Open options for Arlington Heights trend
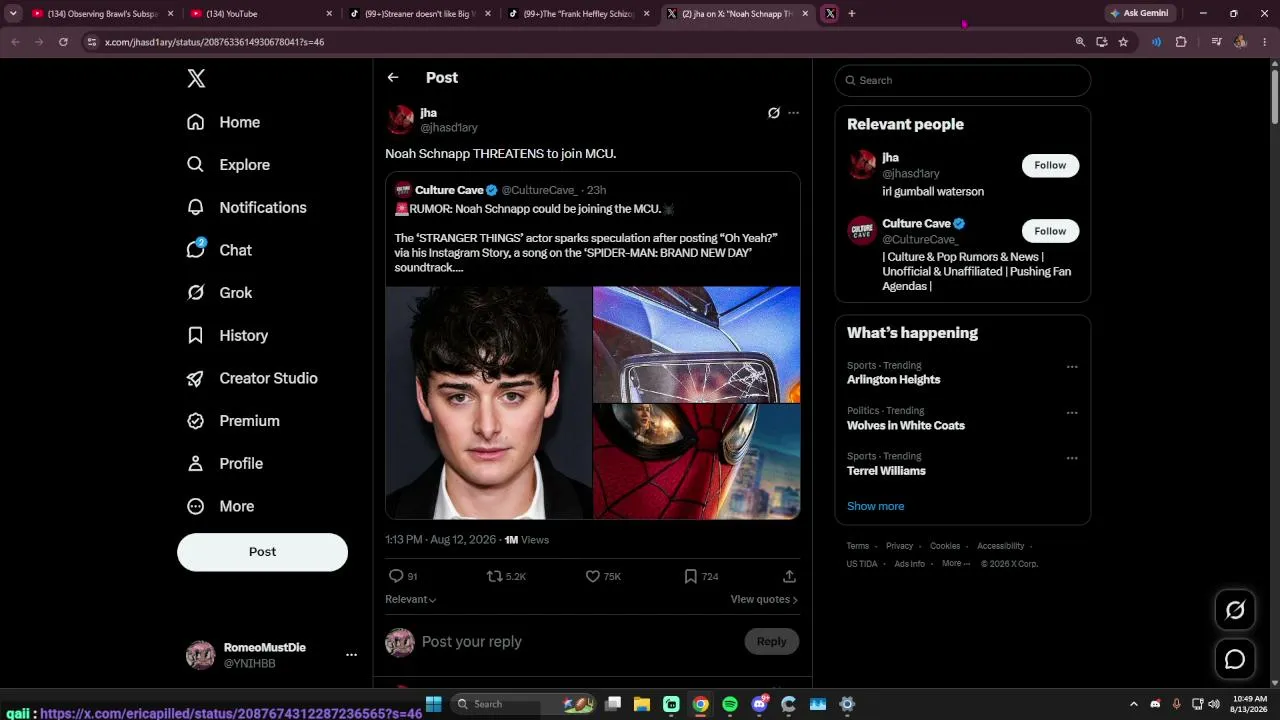 coord(1072,367)
